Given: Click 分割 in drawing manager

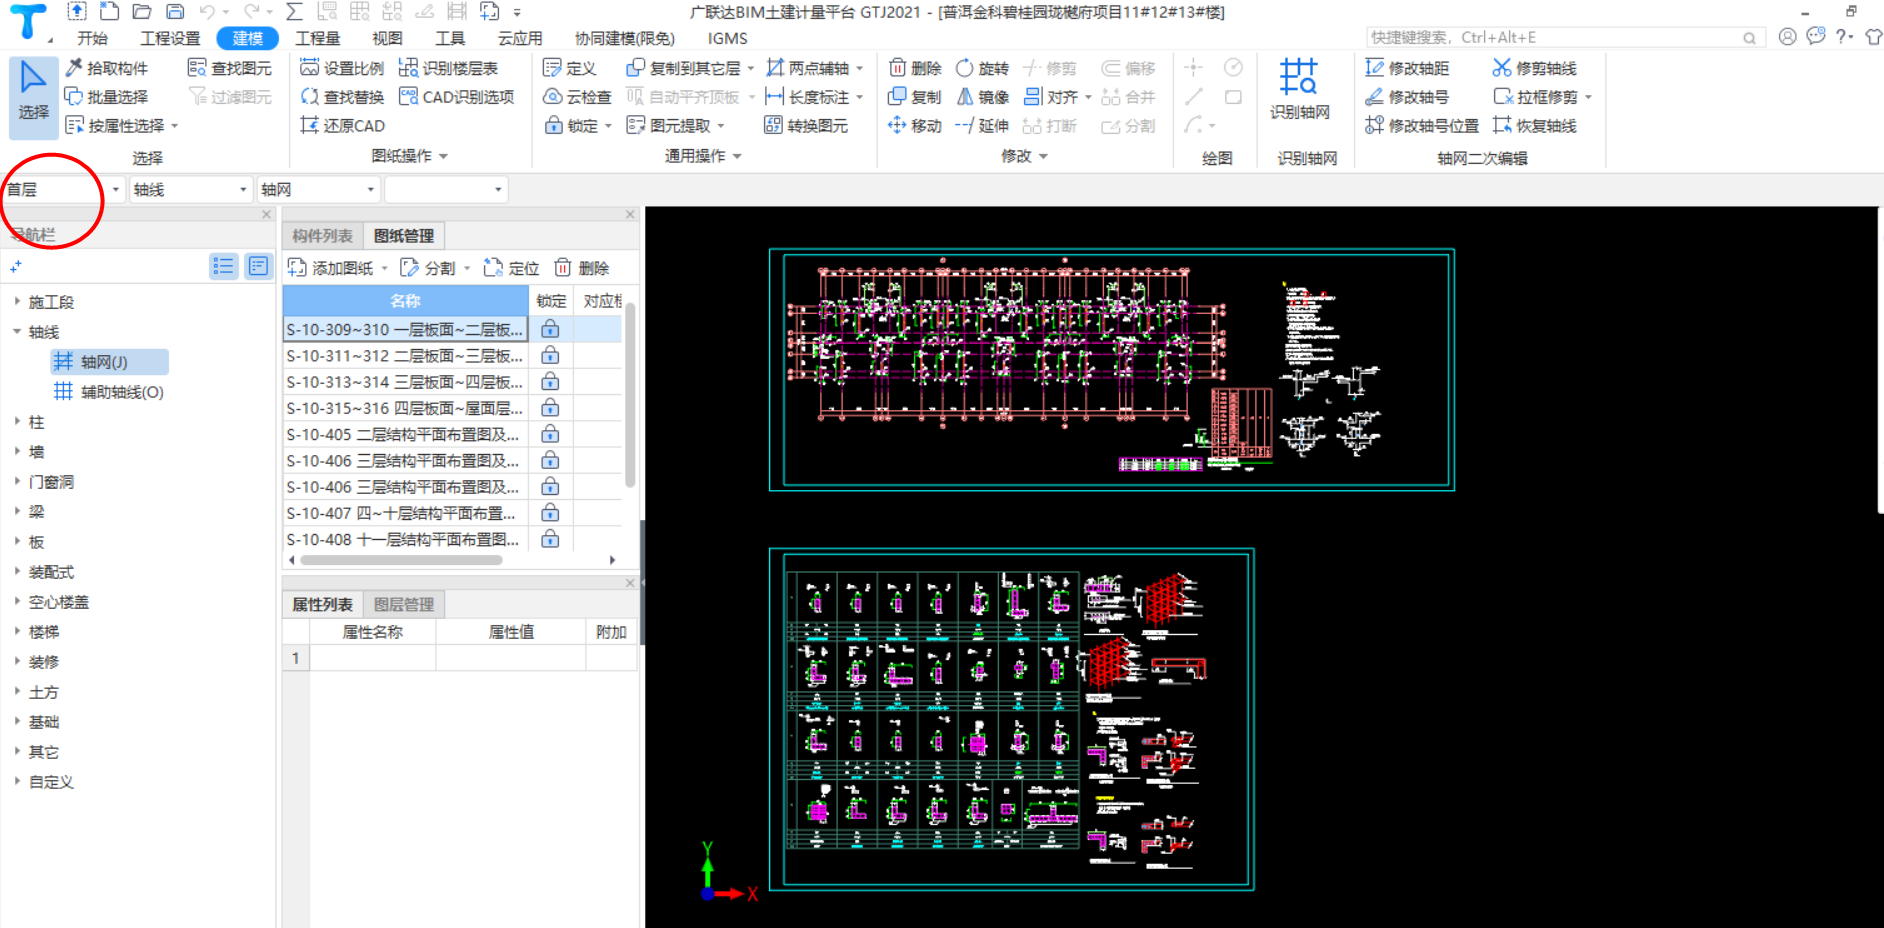Looking at the screenshot, I should pos(429,268).
